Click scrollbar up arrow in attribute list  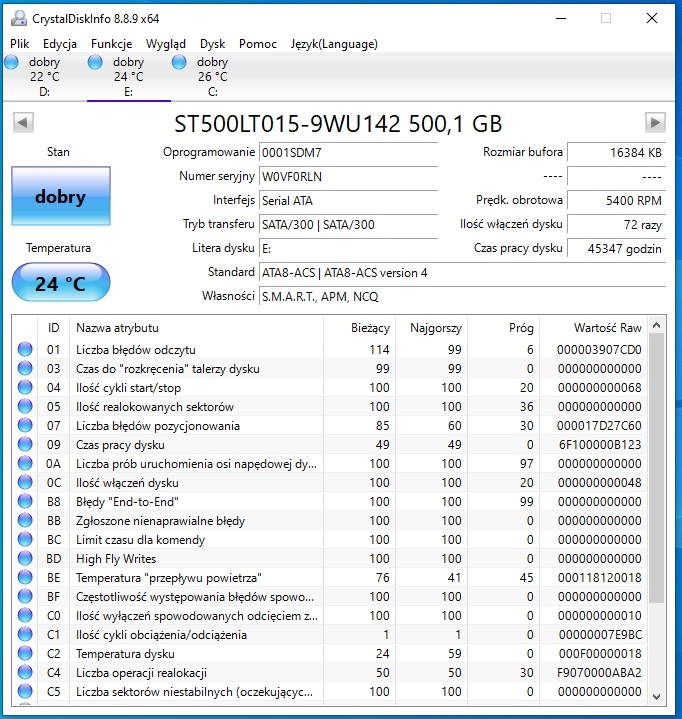pyautogui.click(x=656, y=326)
